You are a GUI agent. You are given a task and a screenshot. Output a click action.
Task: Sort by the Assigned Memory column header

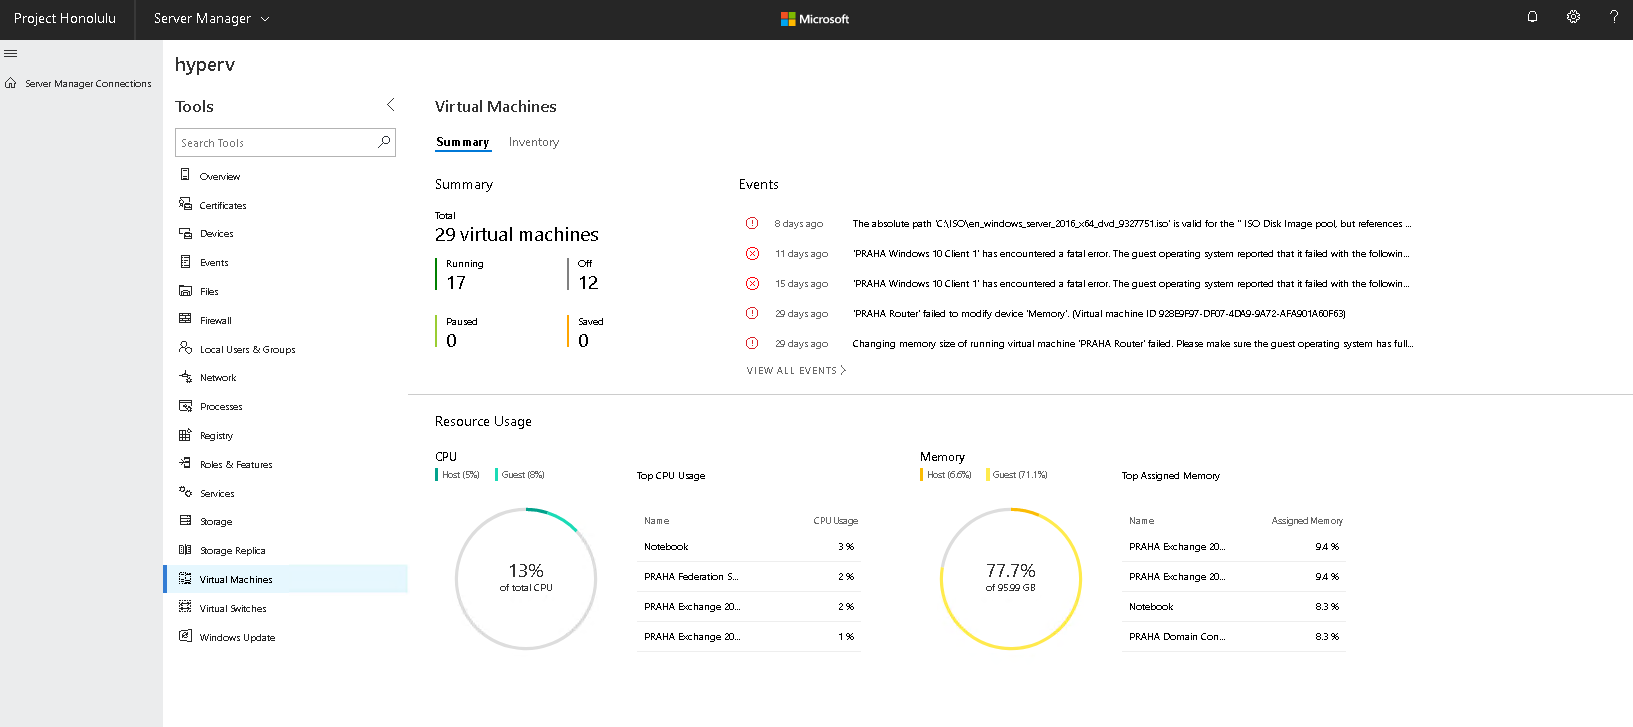pos(1307,521)
